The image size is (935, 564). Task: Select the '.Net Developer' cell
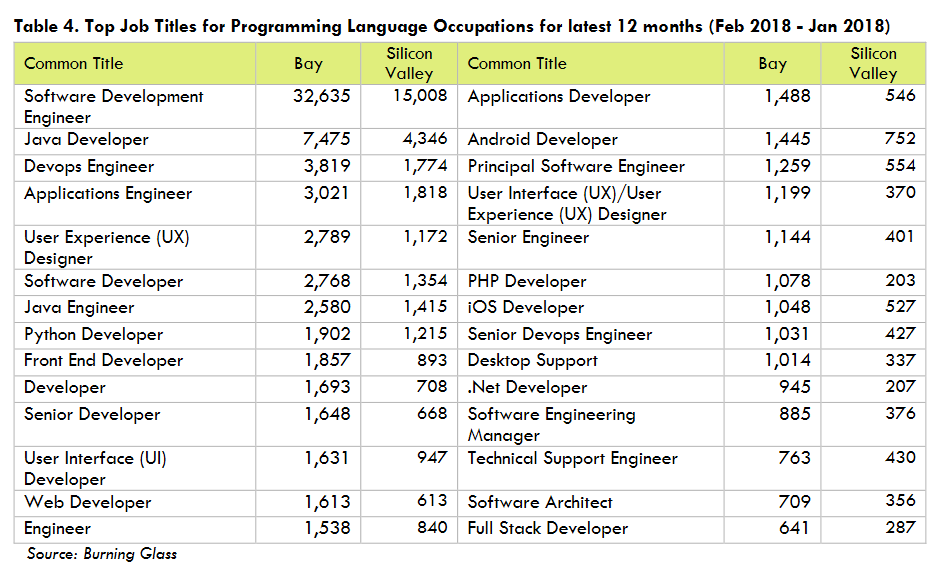528,388
